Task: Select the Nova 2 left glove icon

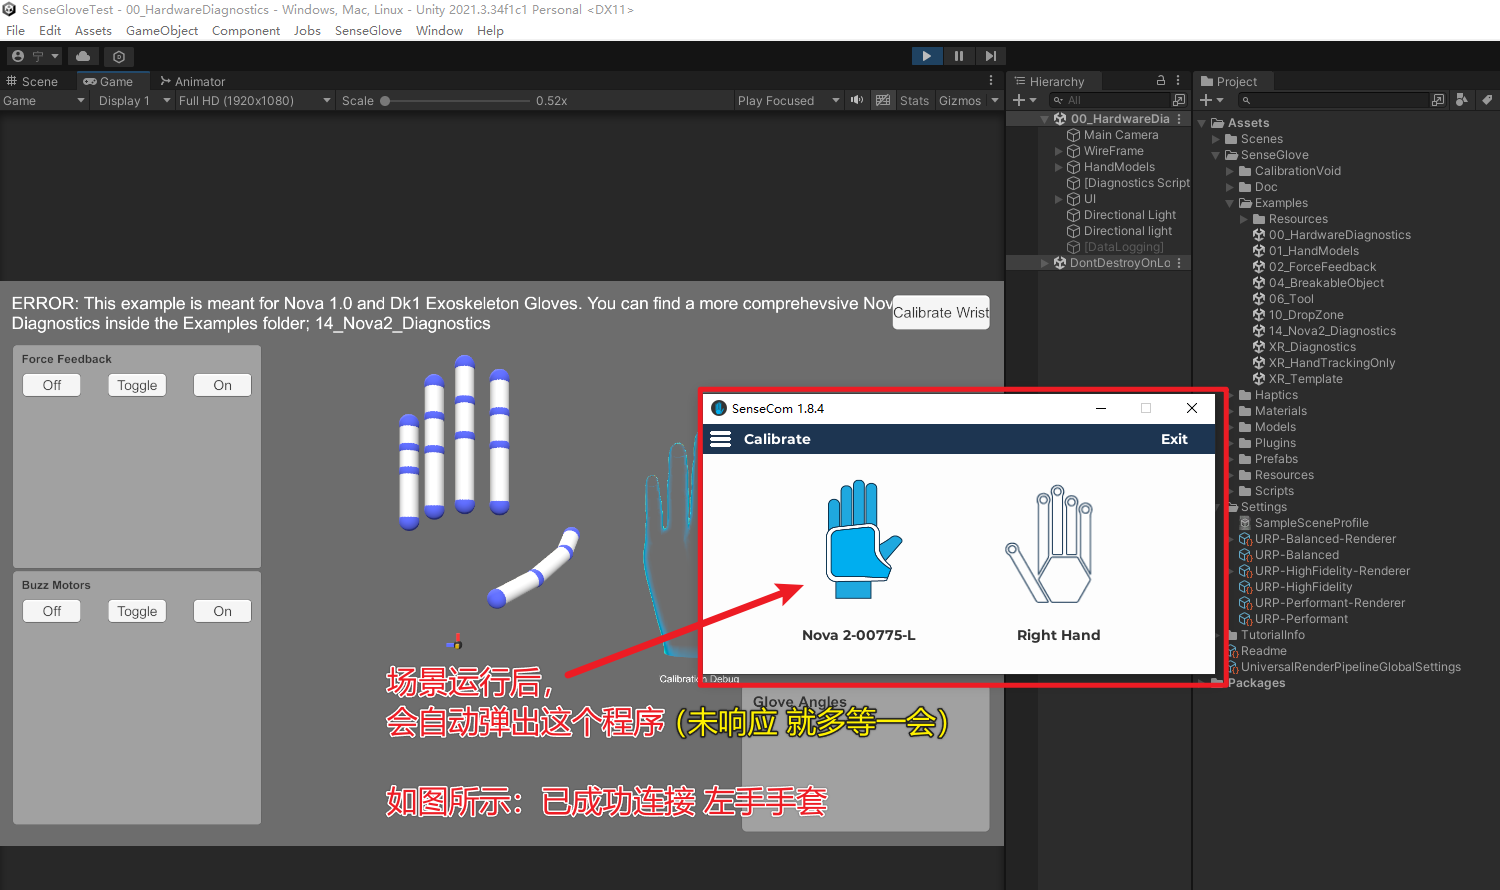Action: coord(862,540)
